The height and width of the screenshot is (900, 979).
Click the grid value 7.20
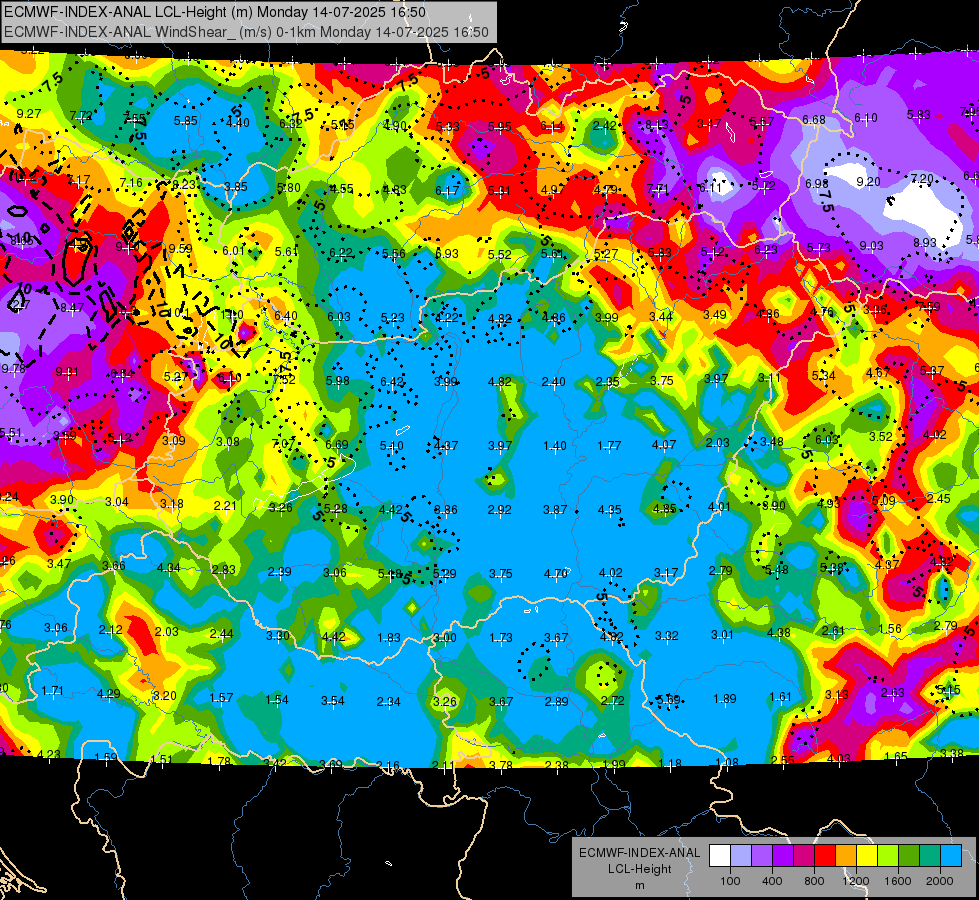(x=922, y=179)
